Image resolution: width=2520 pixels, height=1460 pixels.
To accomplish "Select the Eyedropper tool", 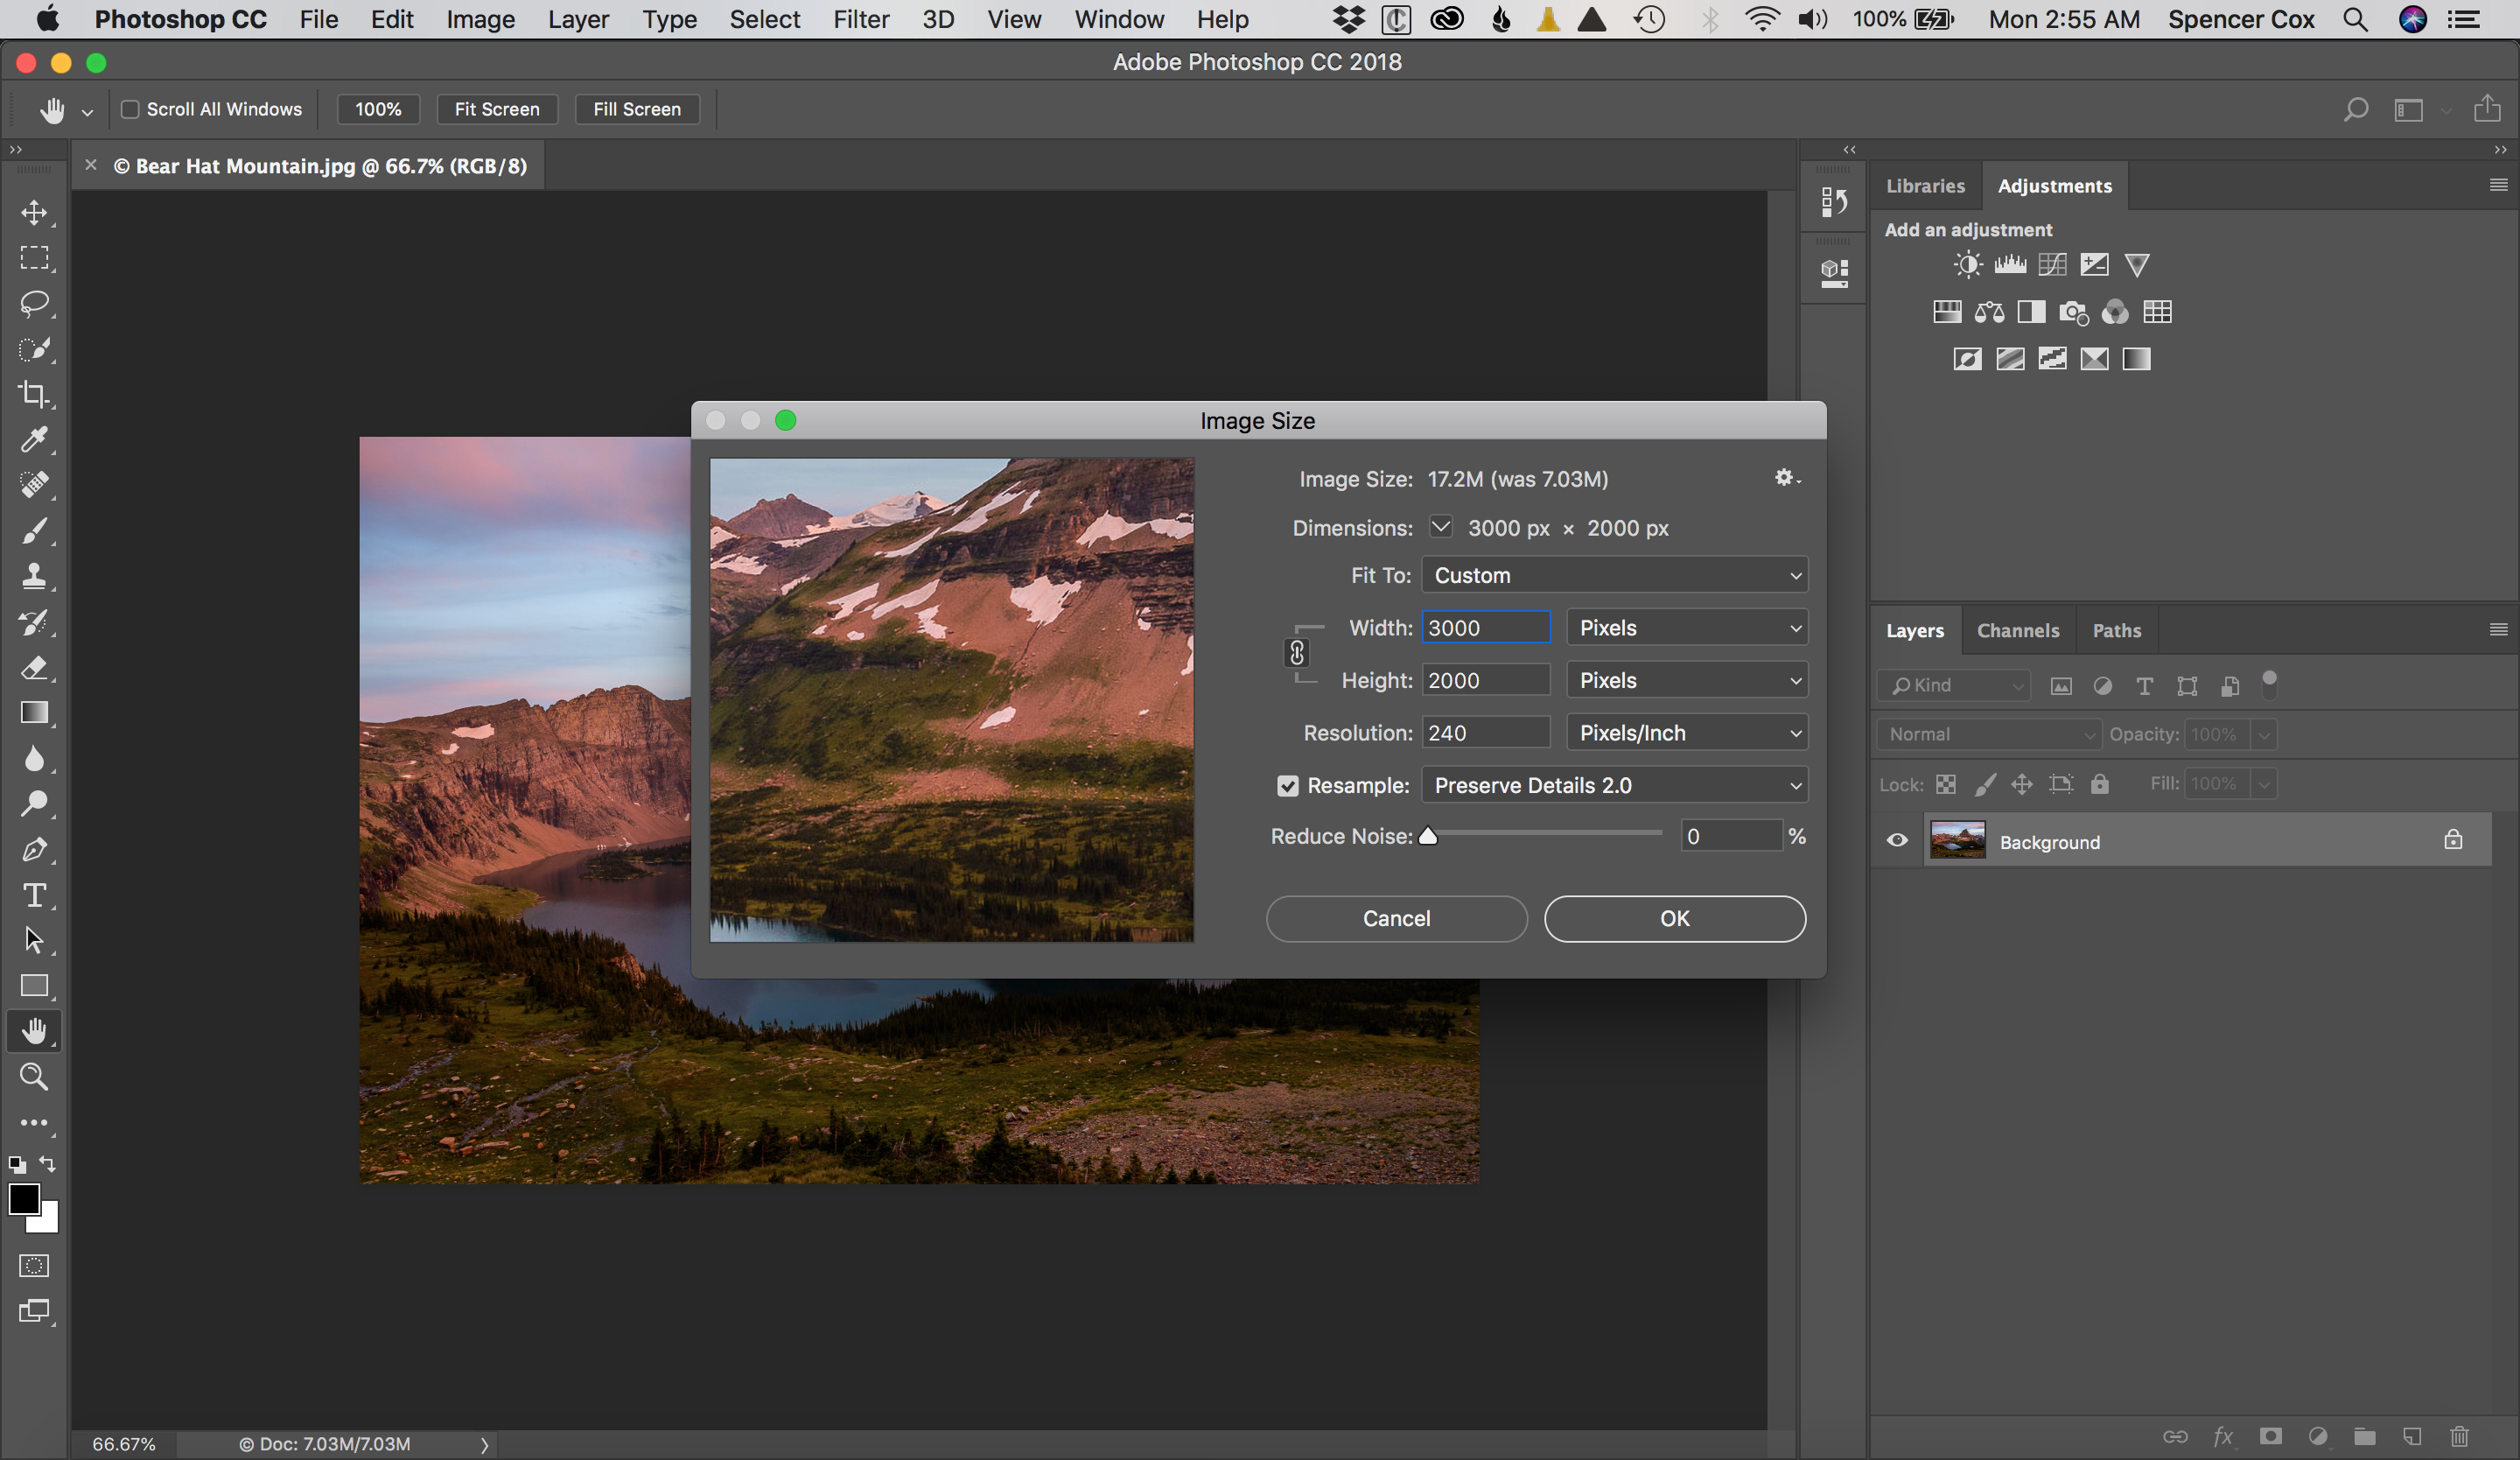I will pyautogui.click(x=35, y=439).
